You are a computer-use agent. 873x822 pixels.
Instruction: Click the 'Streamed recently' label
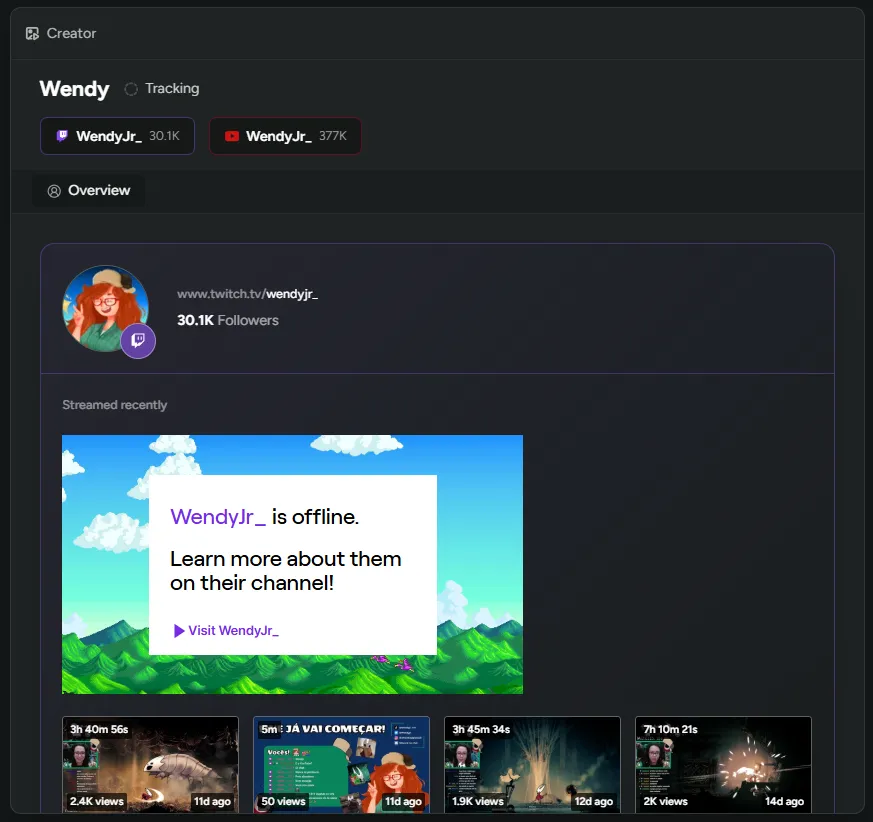point(115,405)
